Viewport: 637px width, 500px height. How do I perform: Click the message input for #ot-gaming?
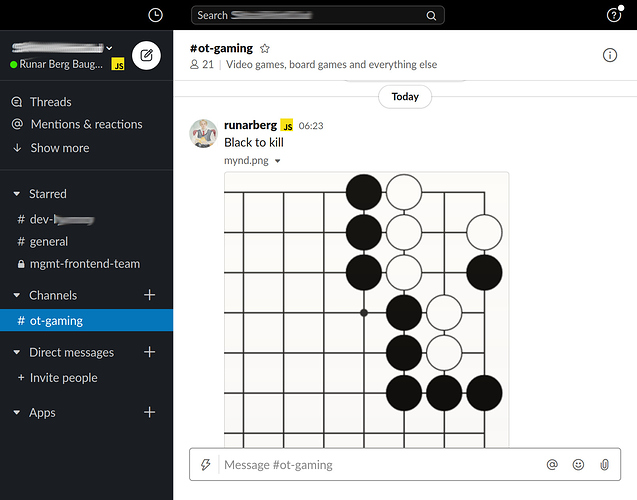[x=380, y=465]
